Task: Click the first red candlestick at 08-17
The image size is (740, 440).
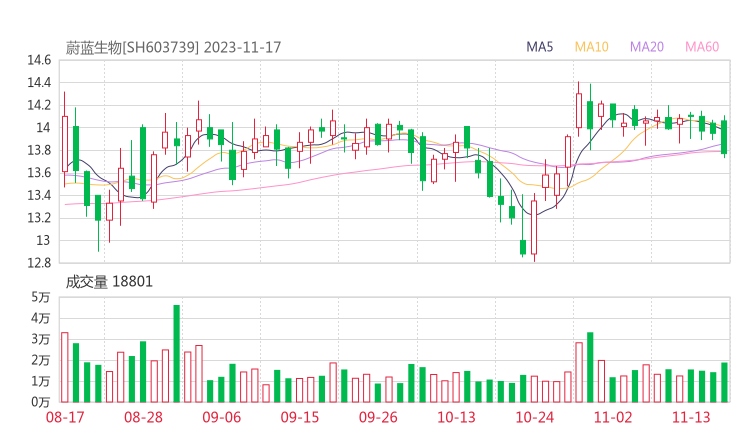Action: pyautogui.click(x=65, y=139)
